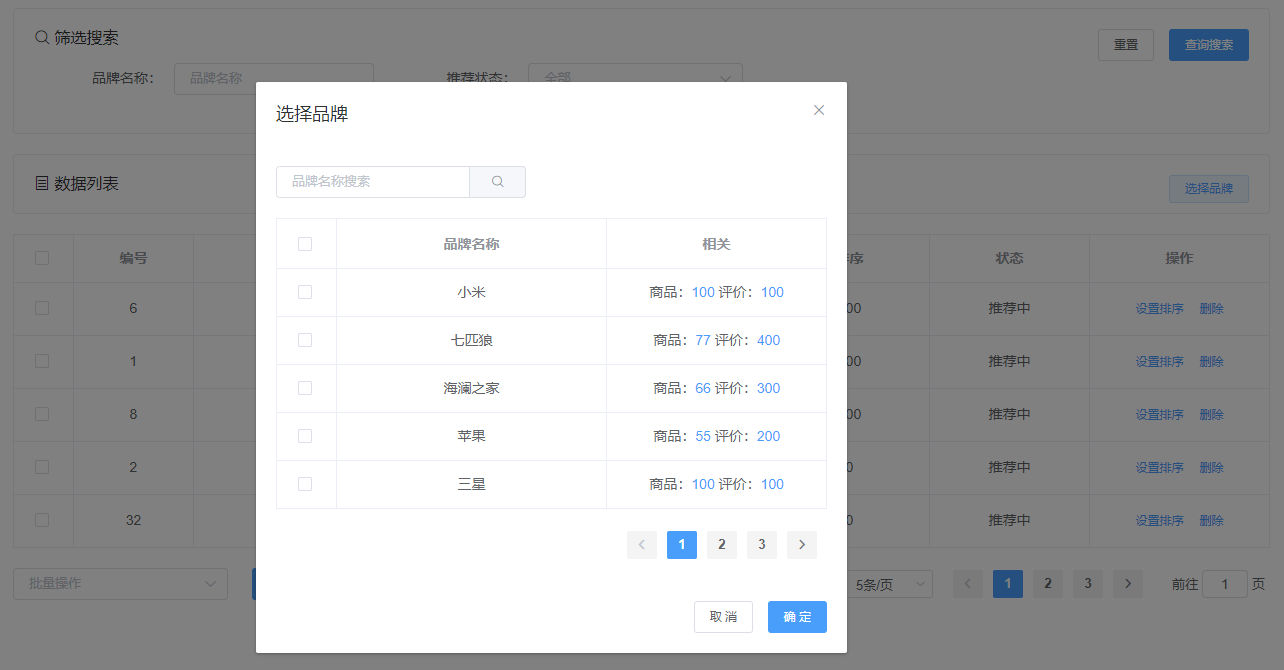Check the box for 苹果 brand
Screen dimensions: 1284x670
305,436
